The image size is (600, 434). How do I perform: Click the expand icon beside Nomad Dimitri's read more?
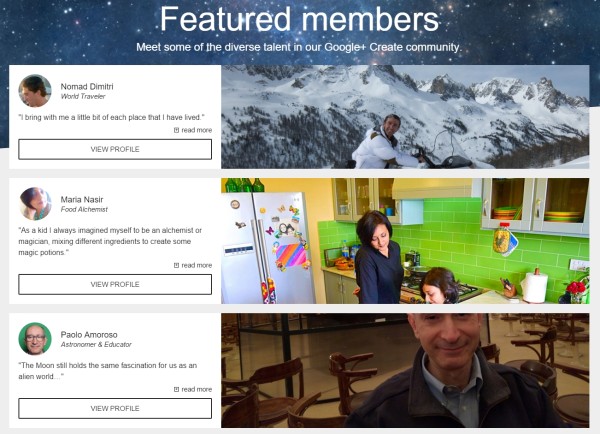point(176,130)
